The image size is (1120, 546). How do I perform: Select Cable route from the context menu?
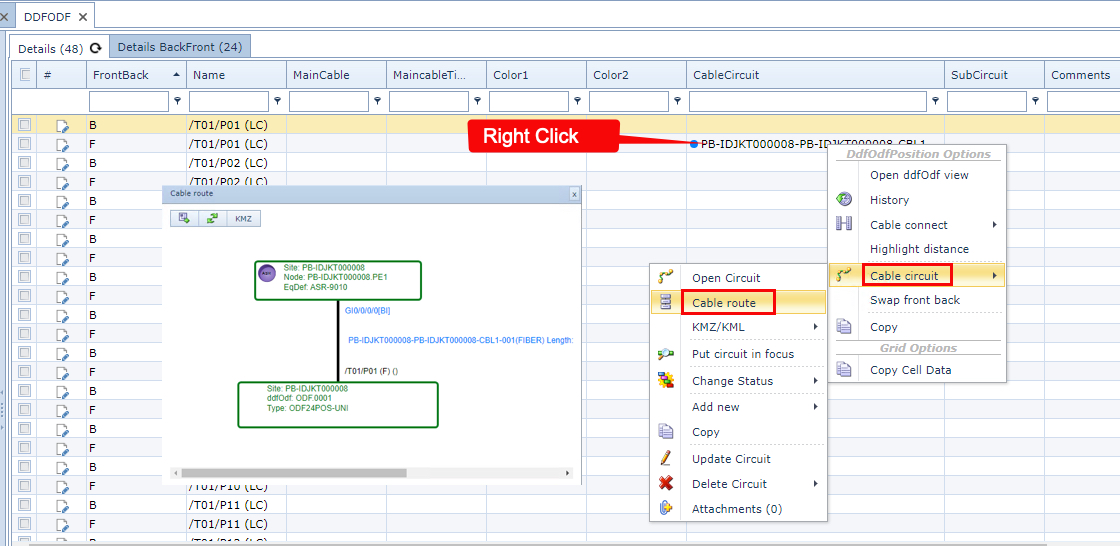click(x=724, y=302)
